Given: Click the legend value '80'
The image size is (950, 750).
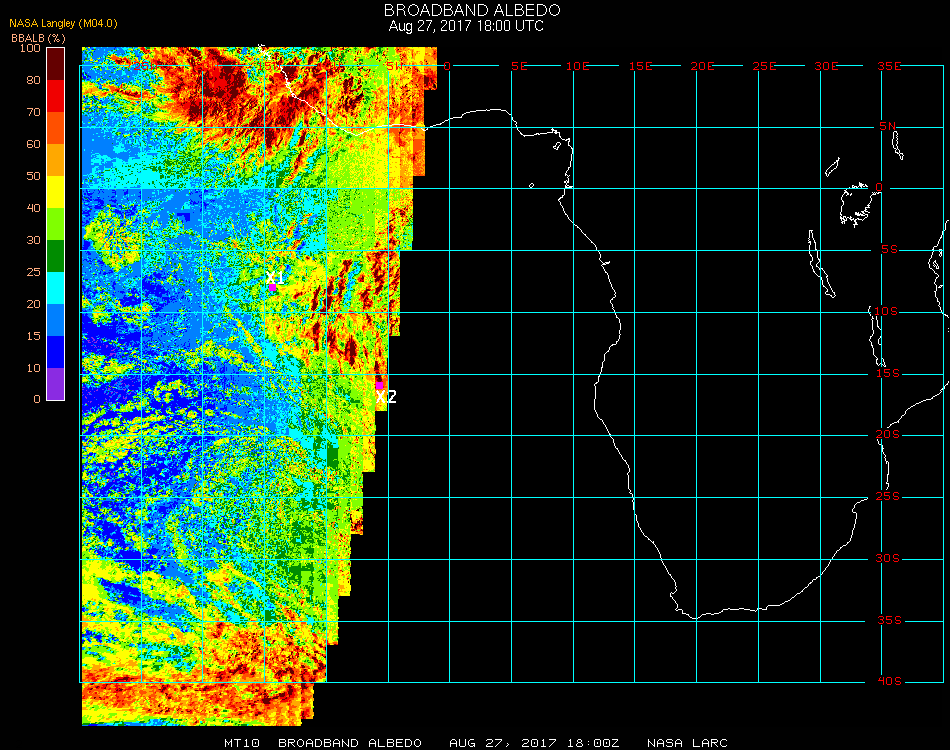Looking at the screenshot, I should click(x=33, y=80).
